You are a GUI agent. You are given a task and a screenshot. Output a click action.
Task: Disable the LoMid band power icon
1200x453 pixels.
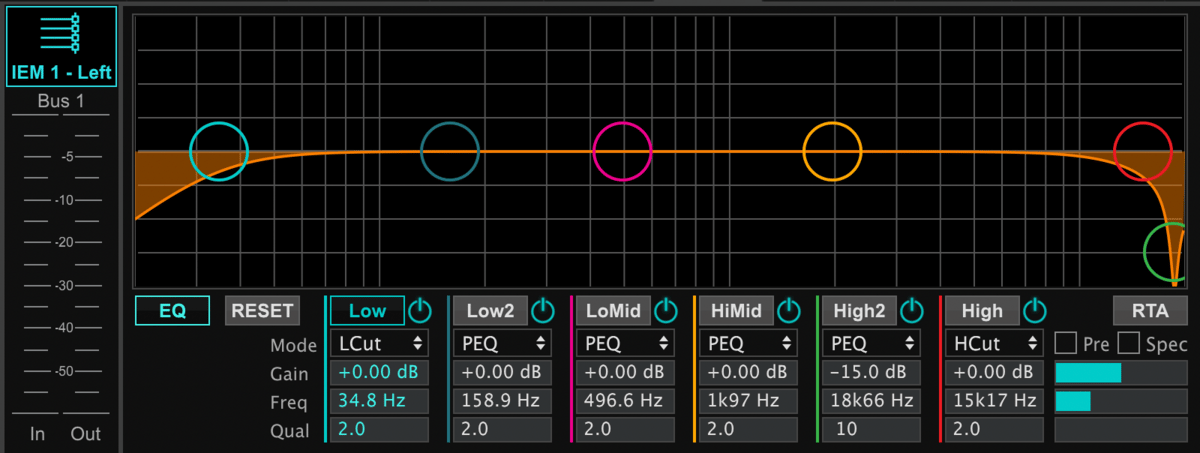(666, 311)
